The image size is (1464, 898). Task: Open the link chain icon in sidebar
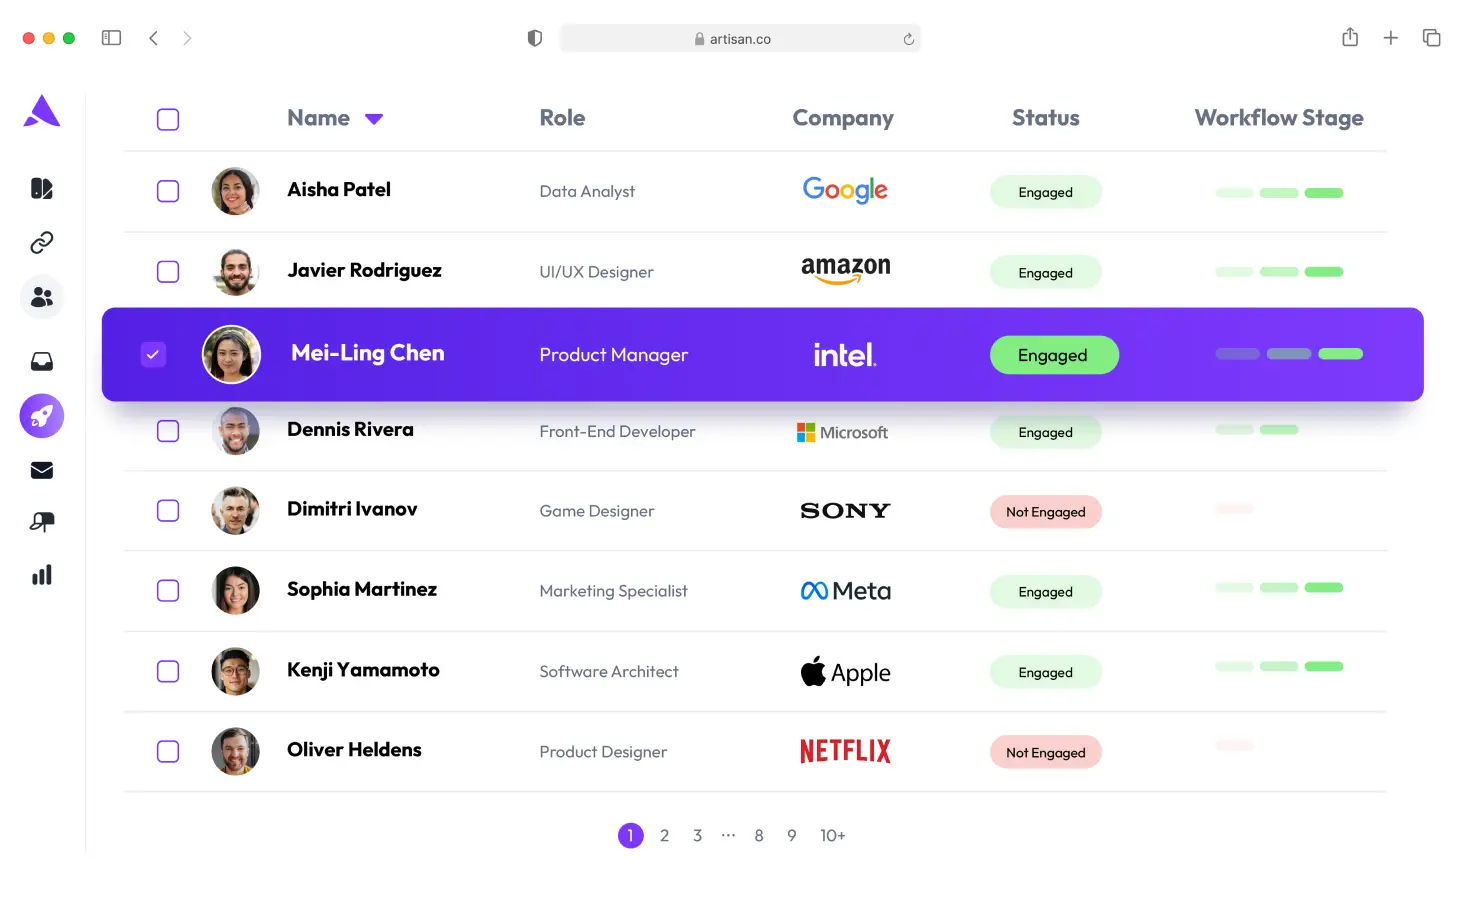tap(42, 243)
